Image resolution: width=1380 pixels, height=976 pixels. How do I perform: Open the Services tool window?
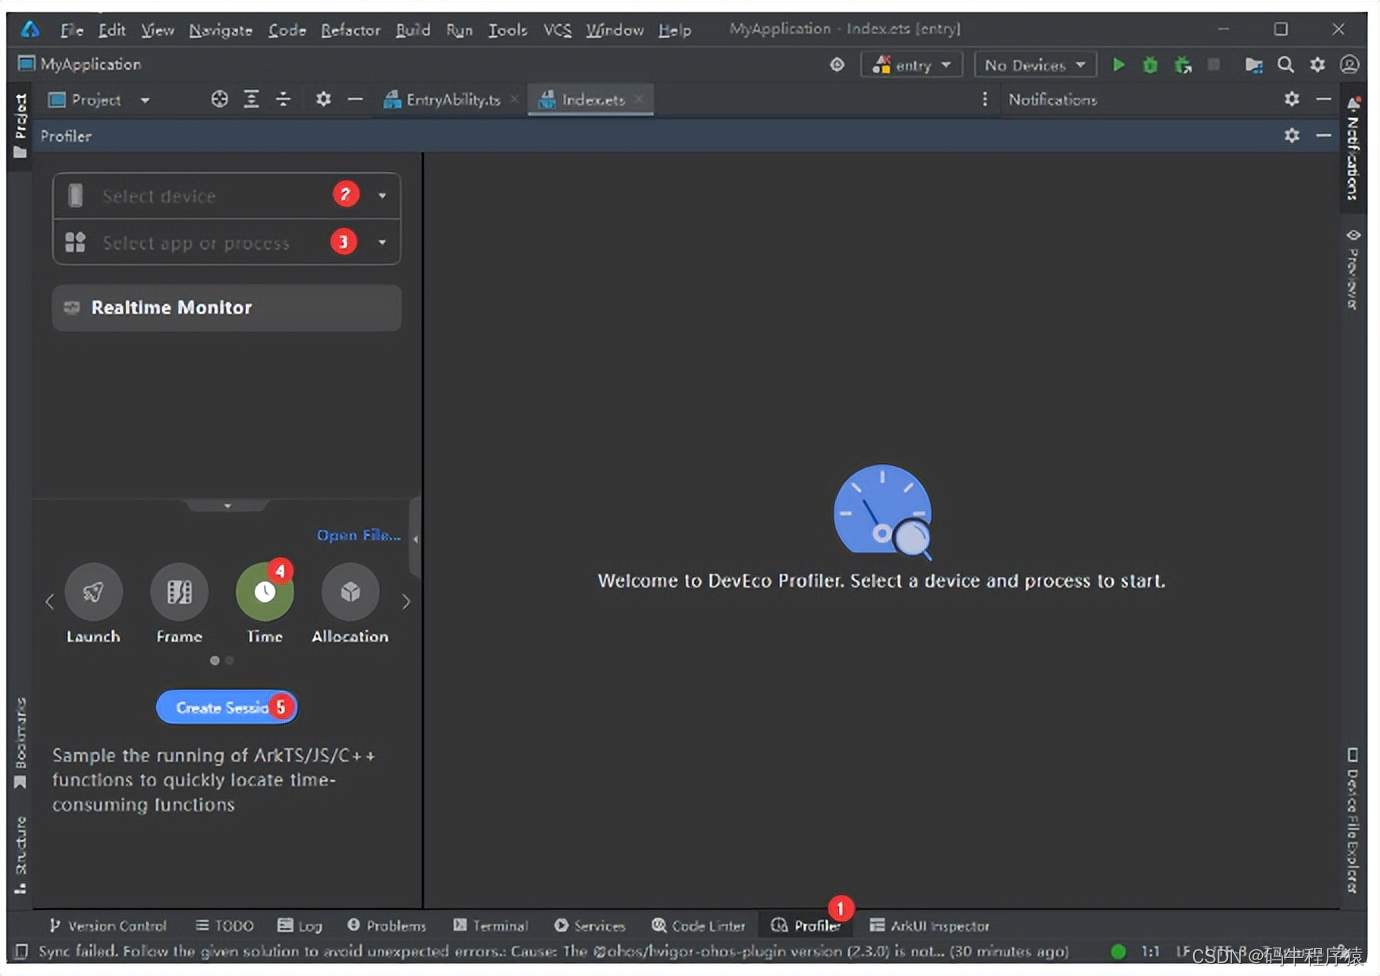point(590,926)
